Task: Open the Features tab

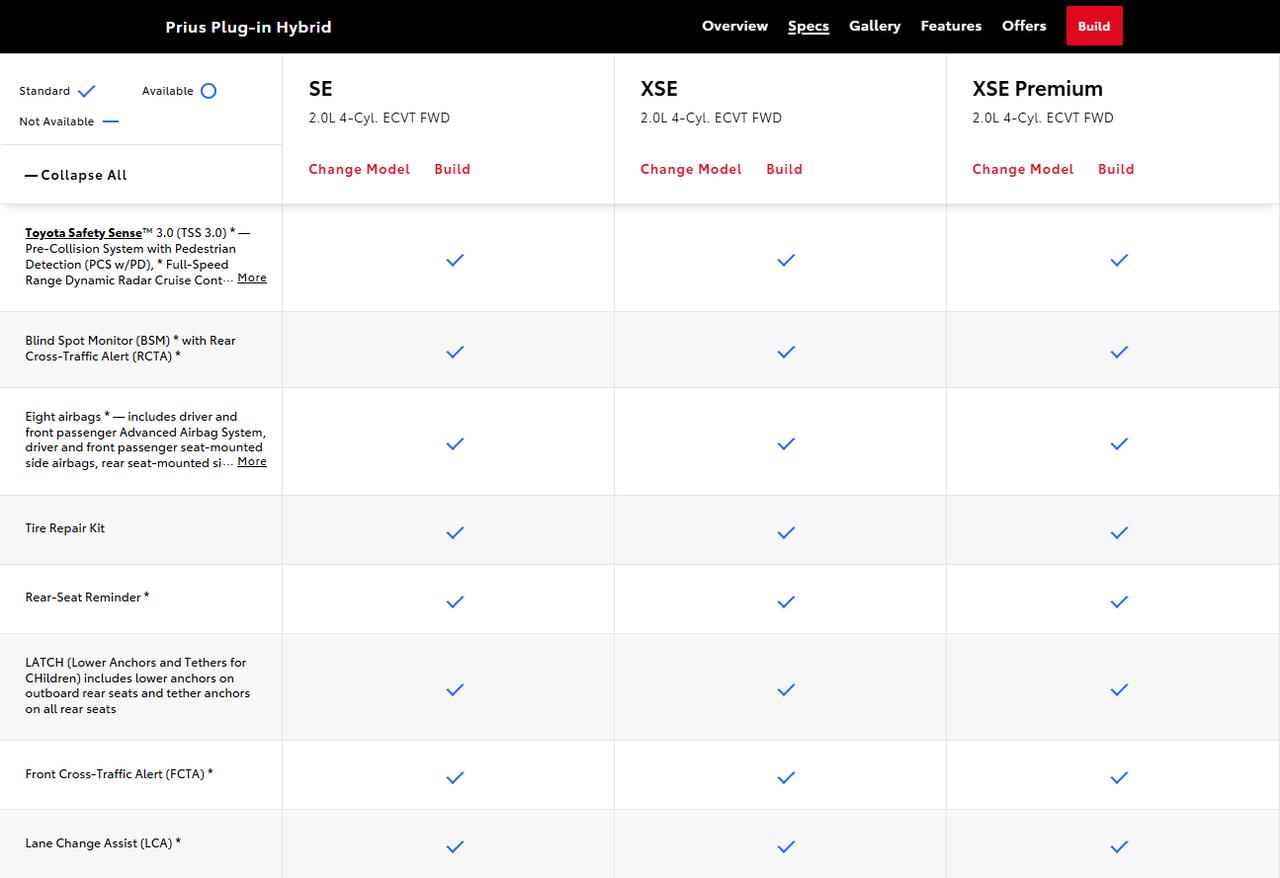Action: point(951,26)
